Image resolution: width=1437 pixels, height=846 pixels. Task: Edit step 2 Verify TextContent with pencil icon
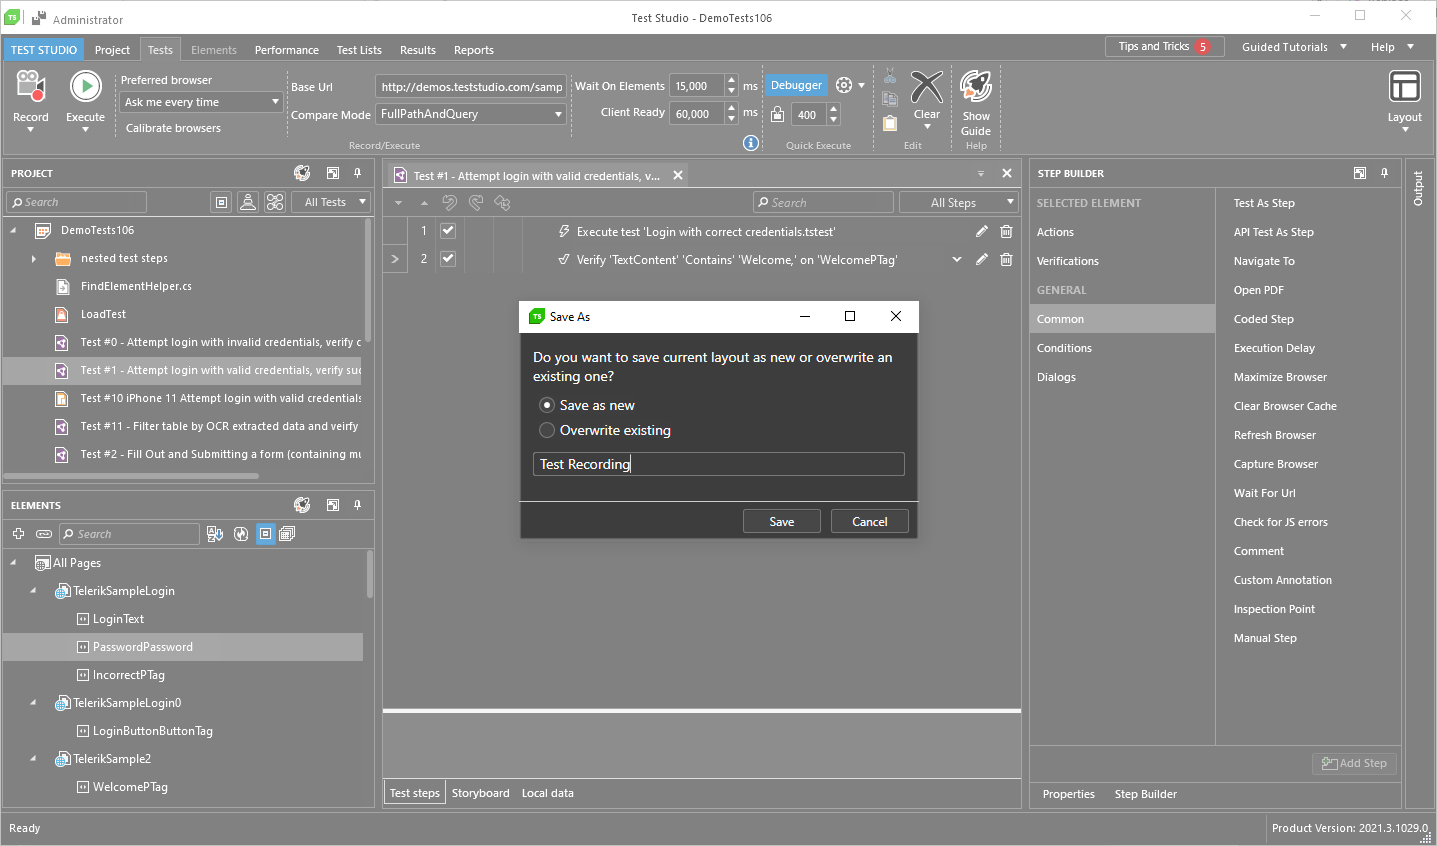pyautogui.click(x=982, y=259)
